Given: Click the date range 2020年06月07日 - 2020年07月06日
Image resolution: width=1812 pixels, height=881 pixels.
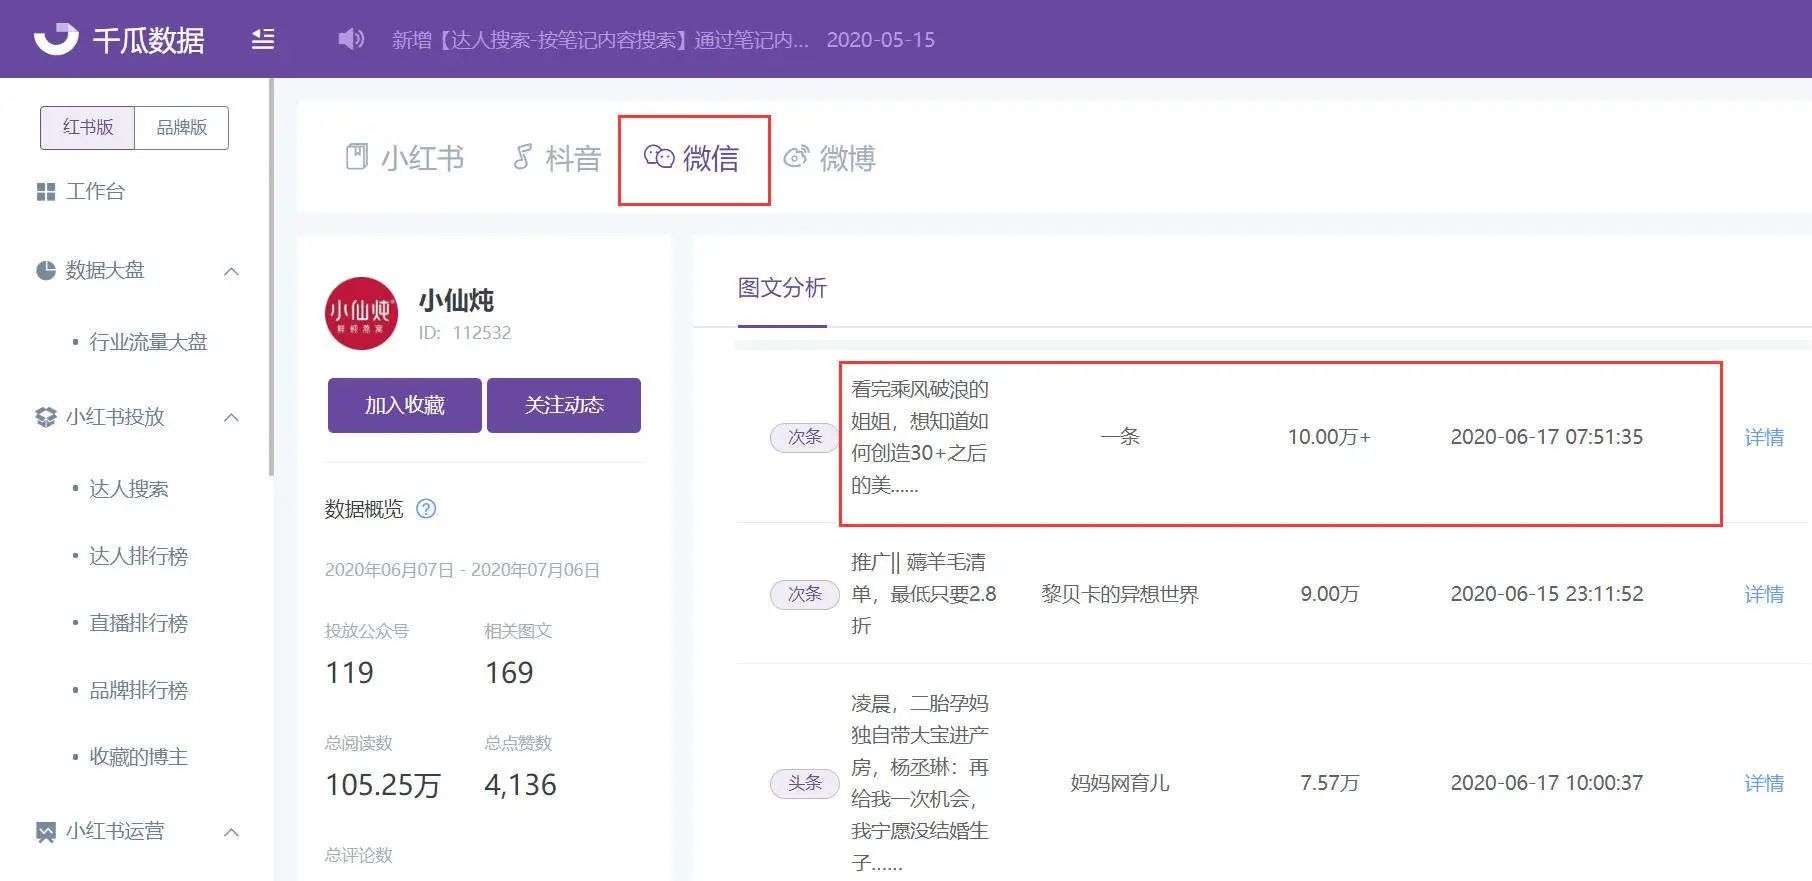Looking at the screenshot, I should click(x=462, y=570).
